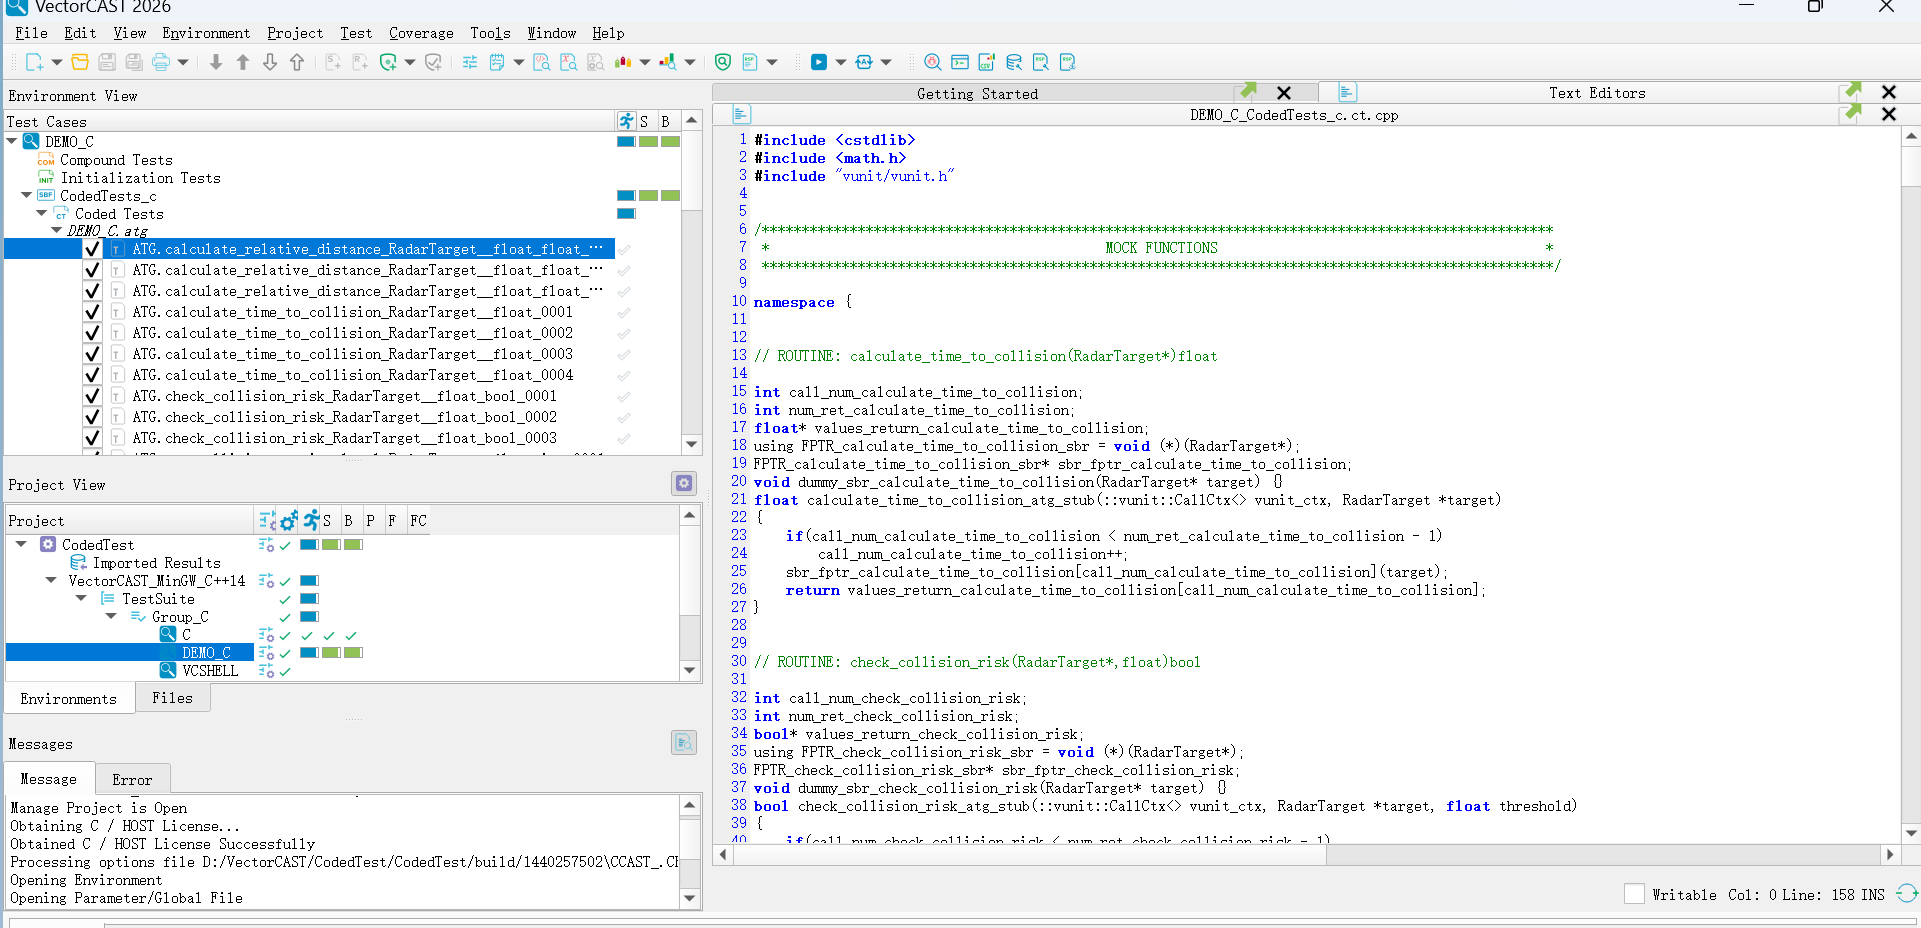Click the outlined down arrow toolbar icon
The height and width of the screenshot is (928, 1921).
pyautogui.click(x=270, y=62)
